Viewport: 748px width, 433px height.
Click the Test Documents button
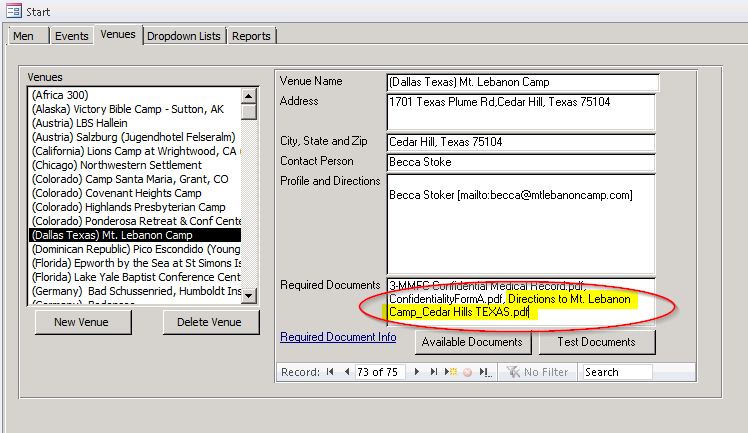pos(597,342)
